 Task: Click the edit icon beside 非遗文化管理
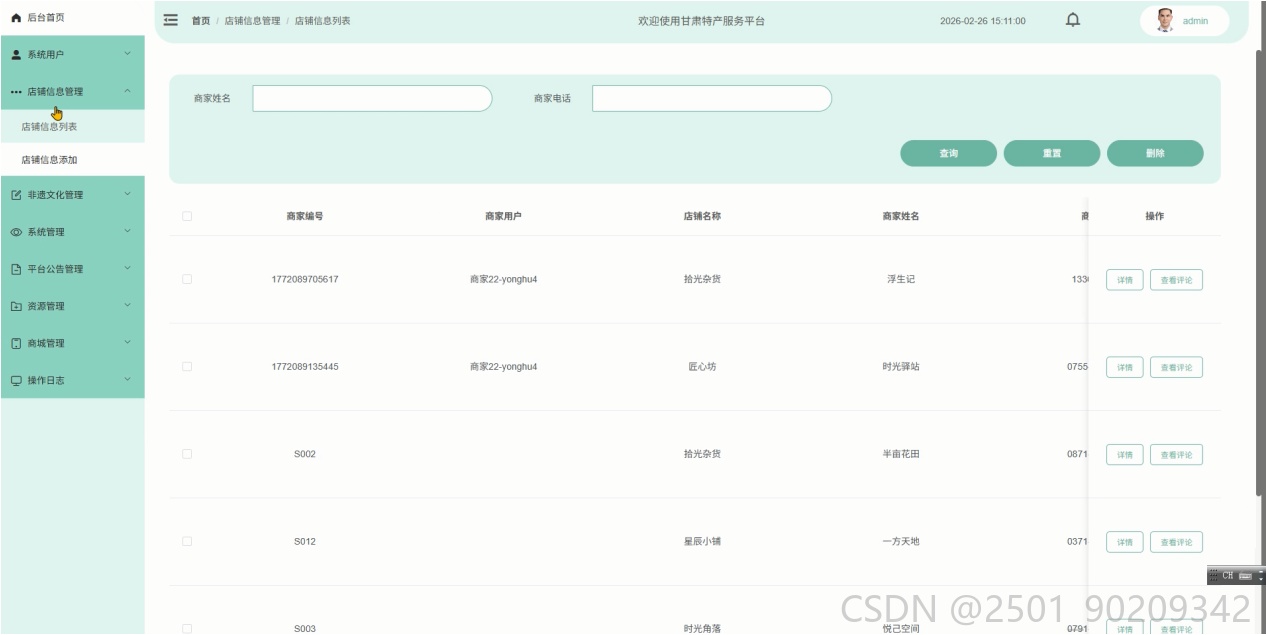(16, 195)
